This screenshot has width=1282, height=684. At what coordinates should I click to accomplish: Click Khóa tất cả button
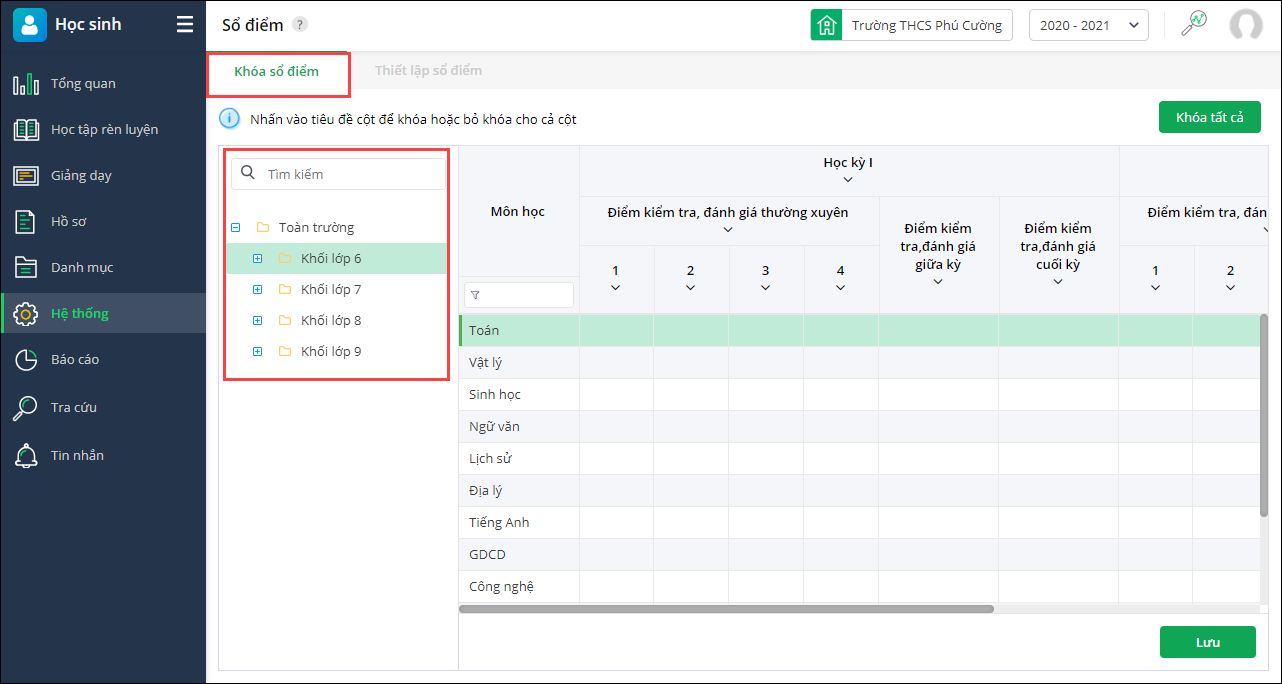[x=1210, y=117]
